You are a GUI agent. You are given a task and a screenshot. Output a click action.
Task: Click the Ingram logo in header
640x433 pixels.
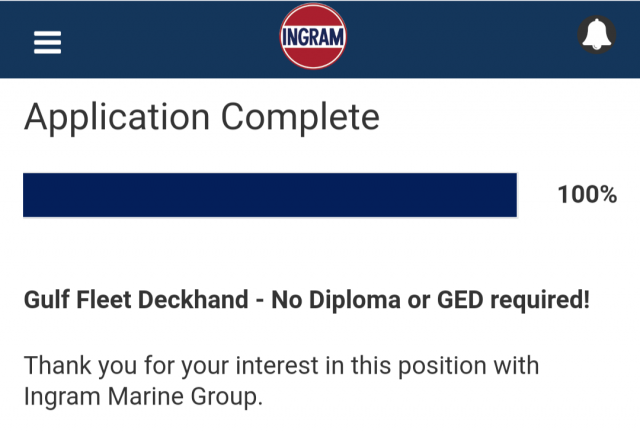pos(313,37)
